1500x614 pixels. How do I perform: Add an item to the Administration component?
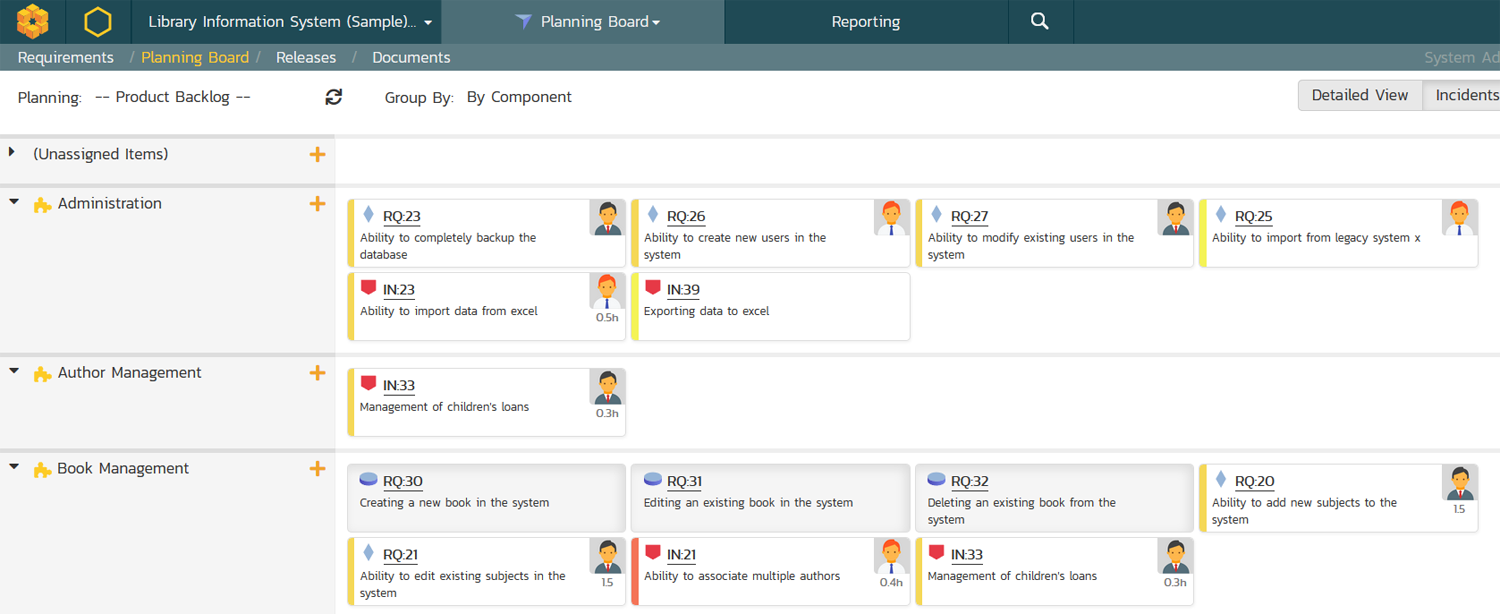pos(317,203)
